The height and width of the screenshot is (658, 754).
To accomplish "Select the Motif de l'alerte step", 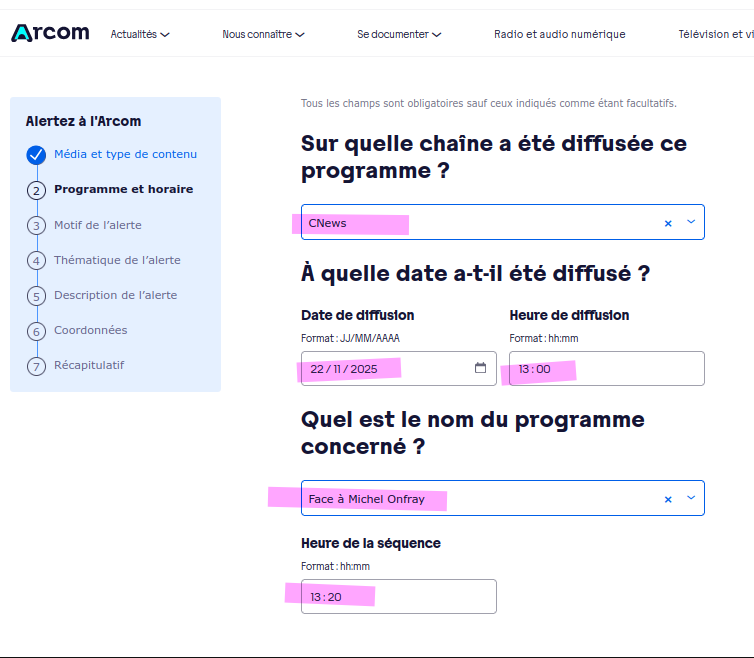I will tap(98, 224).
